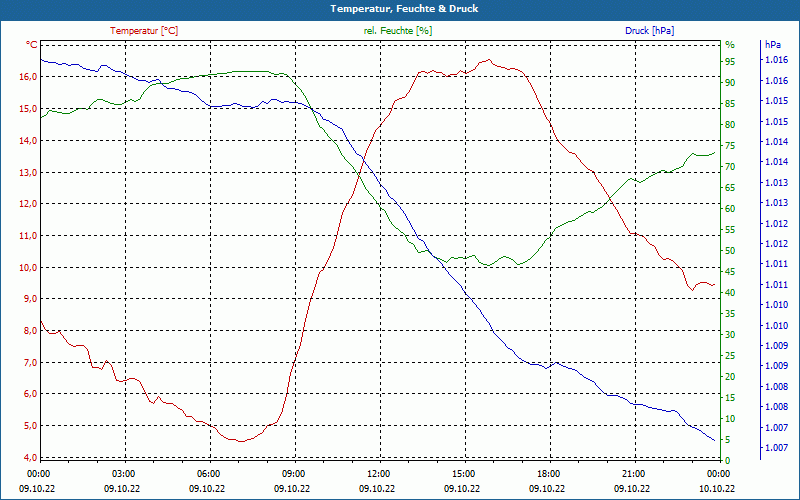
Task: Click the '7,0' temperature axis value
Action: coord(31,363)
